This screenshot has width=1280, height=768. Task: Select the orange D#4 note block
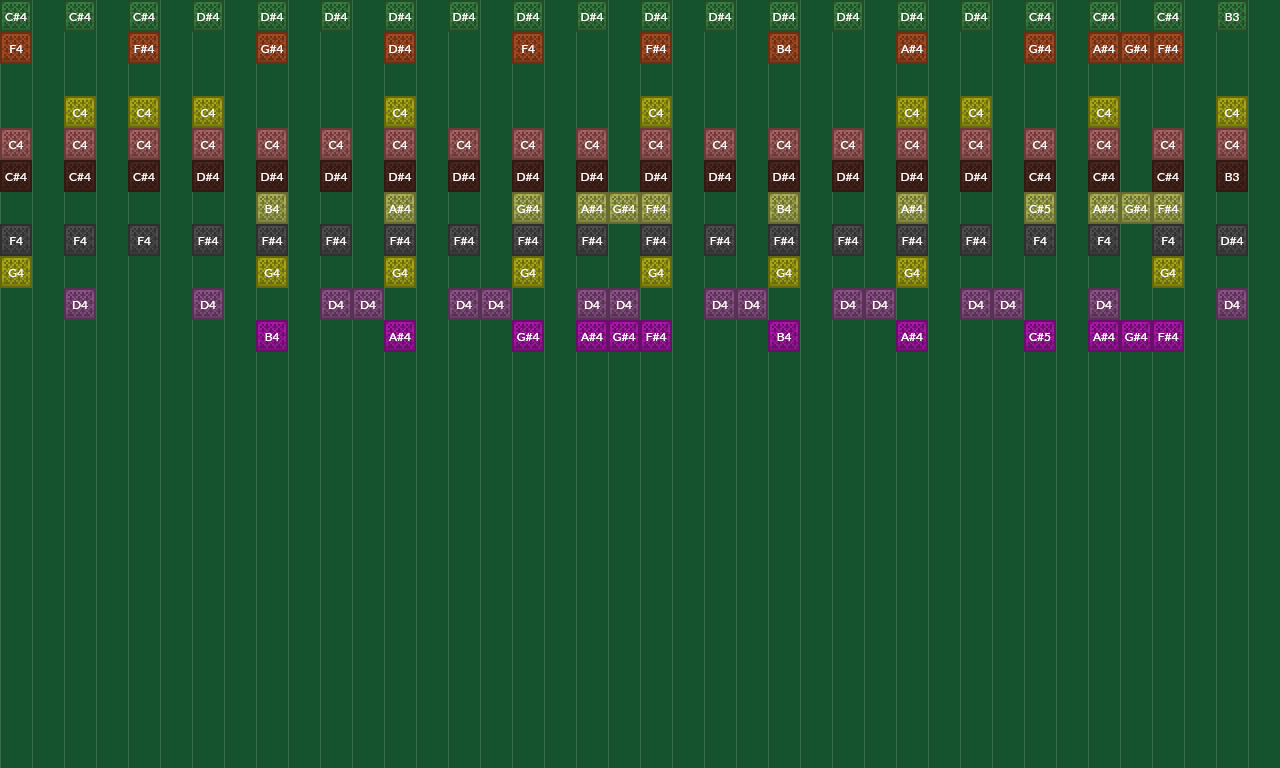(400, 48)
